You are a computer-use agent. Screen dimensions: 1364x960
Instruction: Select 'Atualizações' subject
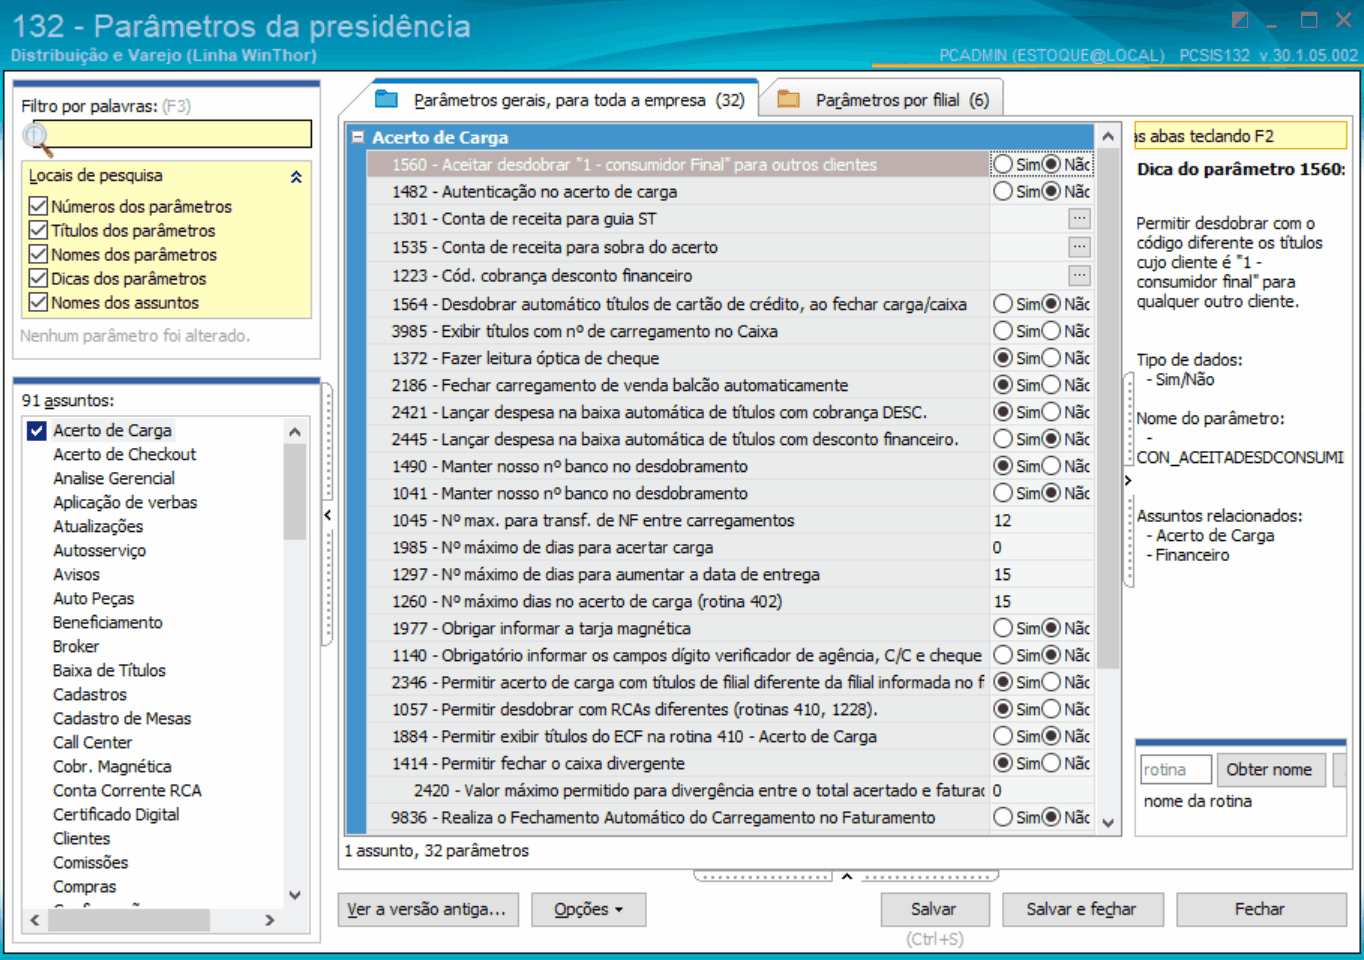coord(98,526)
